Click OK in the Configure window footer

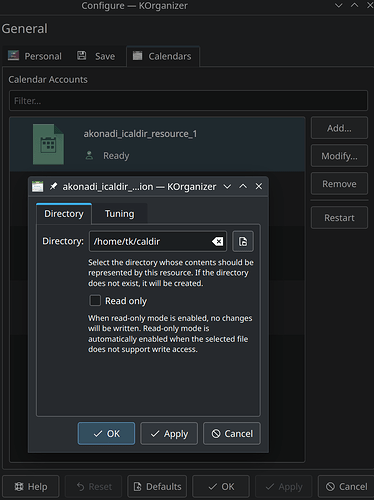tap(221, 486)
